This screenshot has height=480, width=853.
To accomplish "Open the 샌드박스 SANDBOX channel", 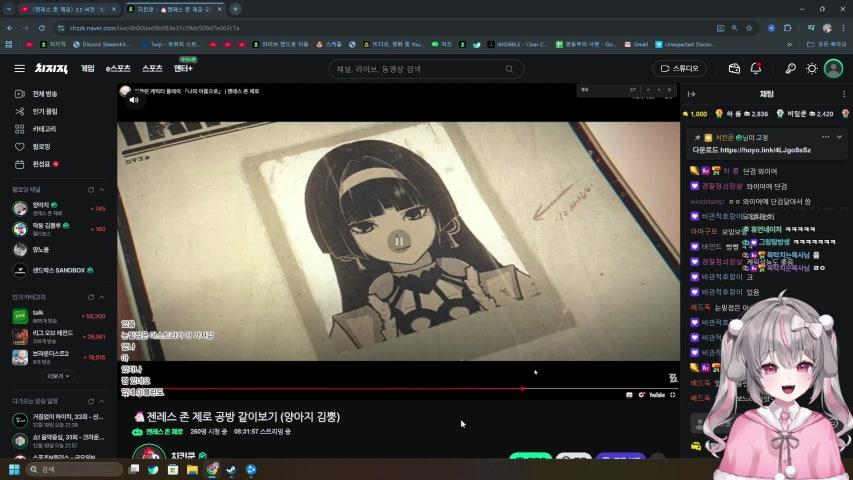I will (59, 270).
